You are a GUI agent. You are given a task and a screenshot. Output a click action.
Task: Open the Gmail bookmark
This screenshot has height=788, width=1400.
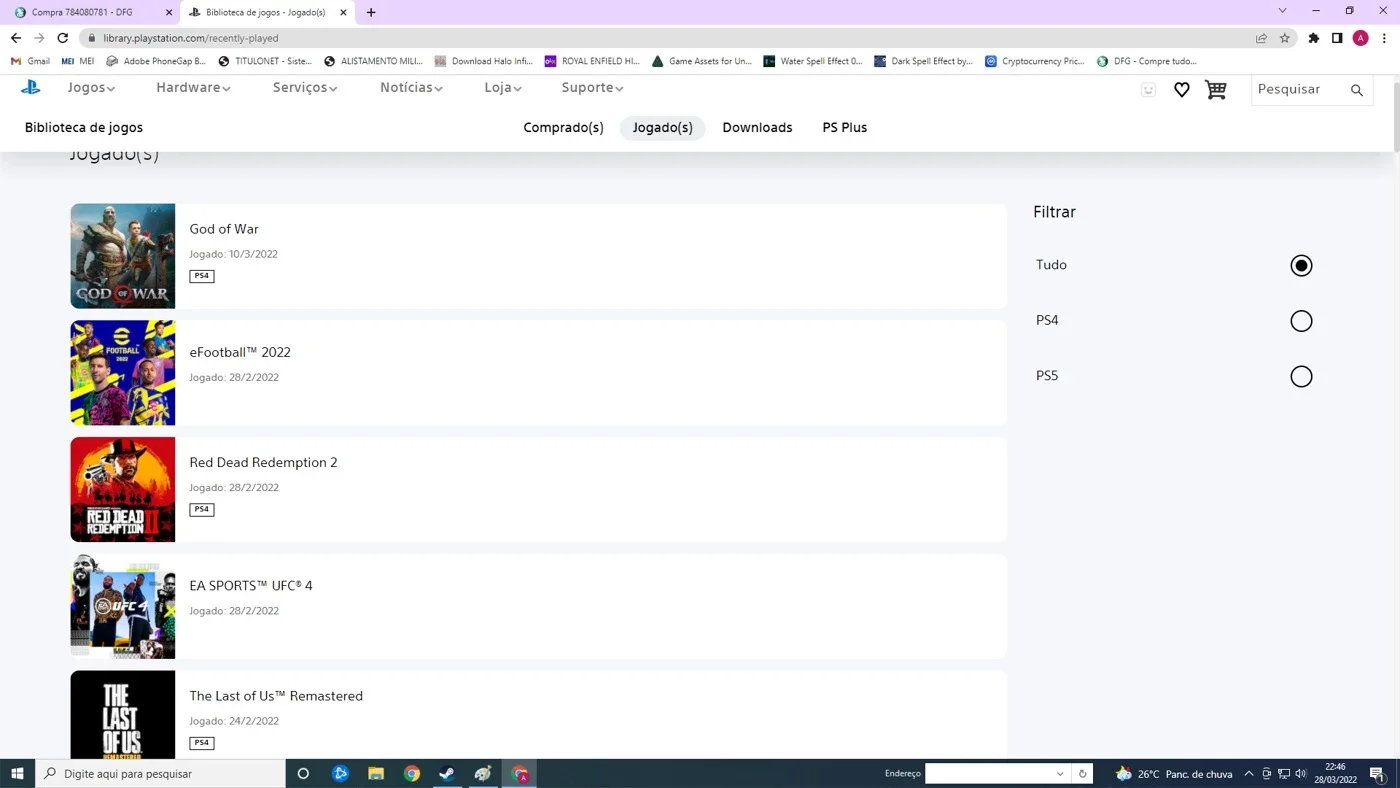click(32, 61)
